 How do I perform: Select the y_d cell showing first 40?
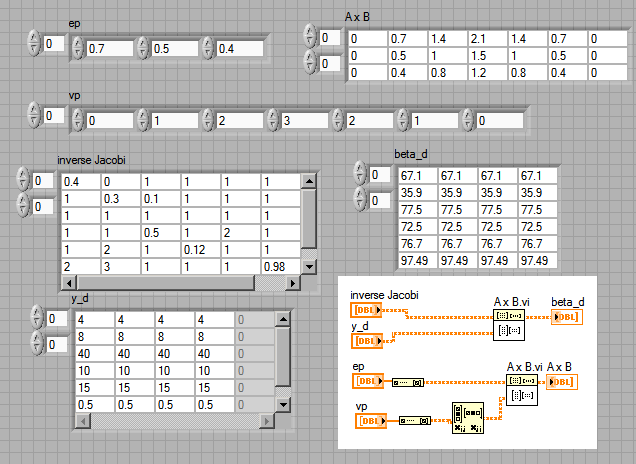[x=95, y=354]
